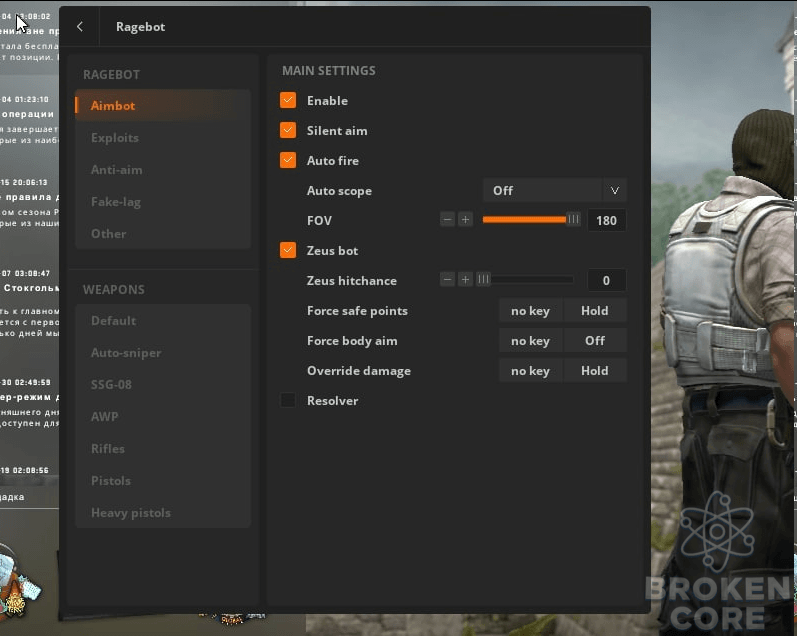
Task: Switch to the Anti-aim section
Action: [163, 170]
